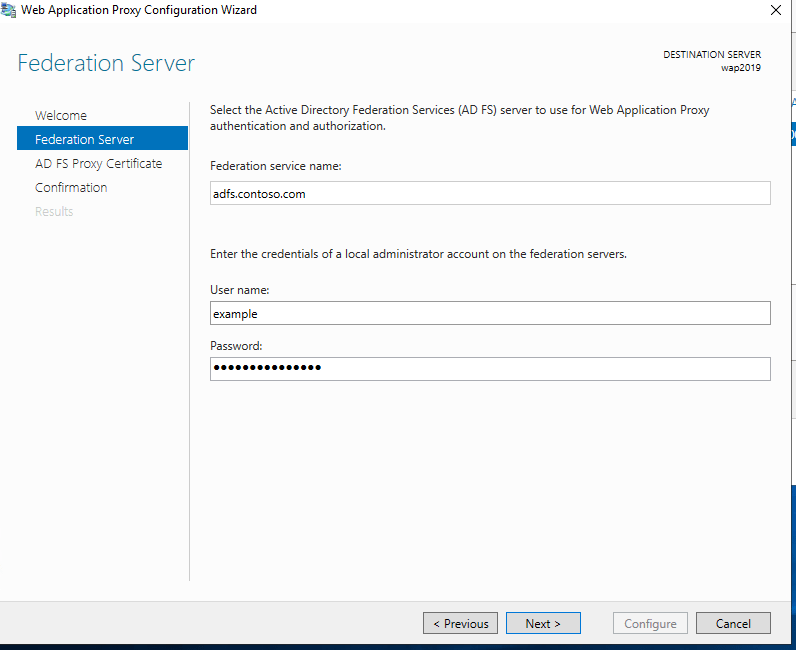Click the Federation service name field
The width and height of the screenshot is (796, 650).
pyautogui.click(x=490, y=194)
